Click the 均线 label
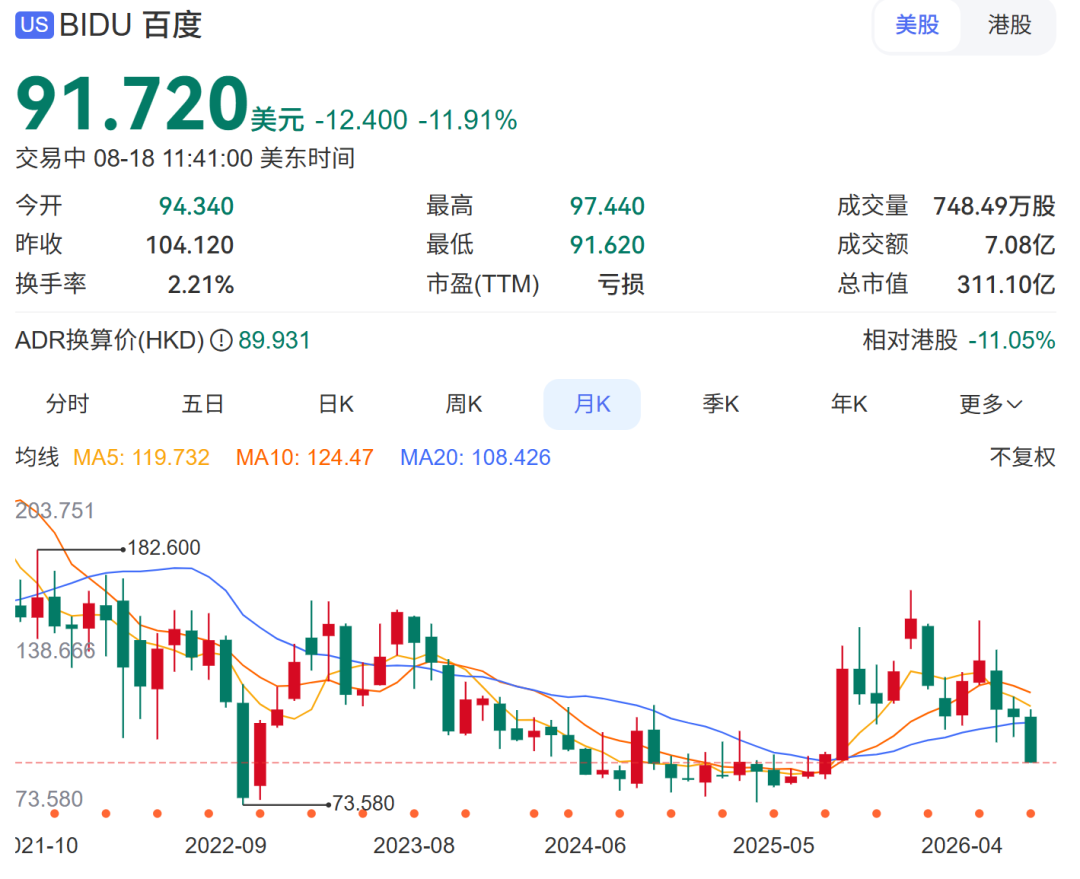The width and height of the screenshot is (1080, 879). pyautogui.click(x=37, y=457)
